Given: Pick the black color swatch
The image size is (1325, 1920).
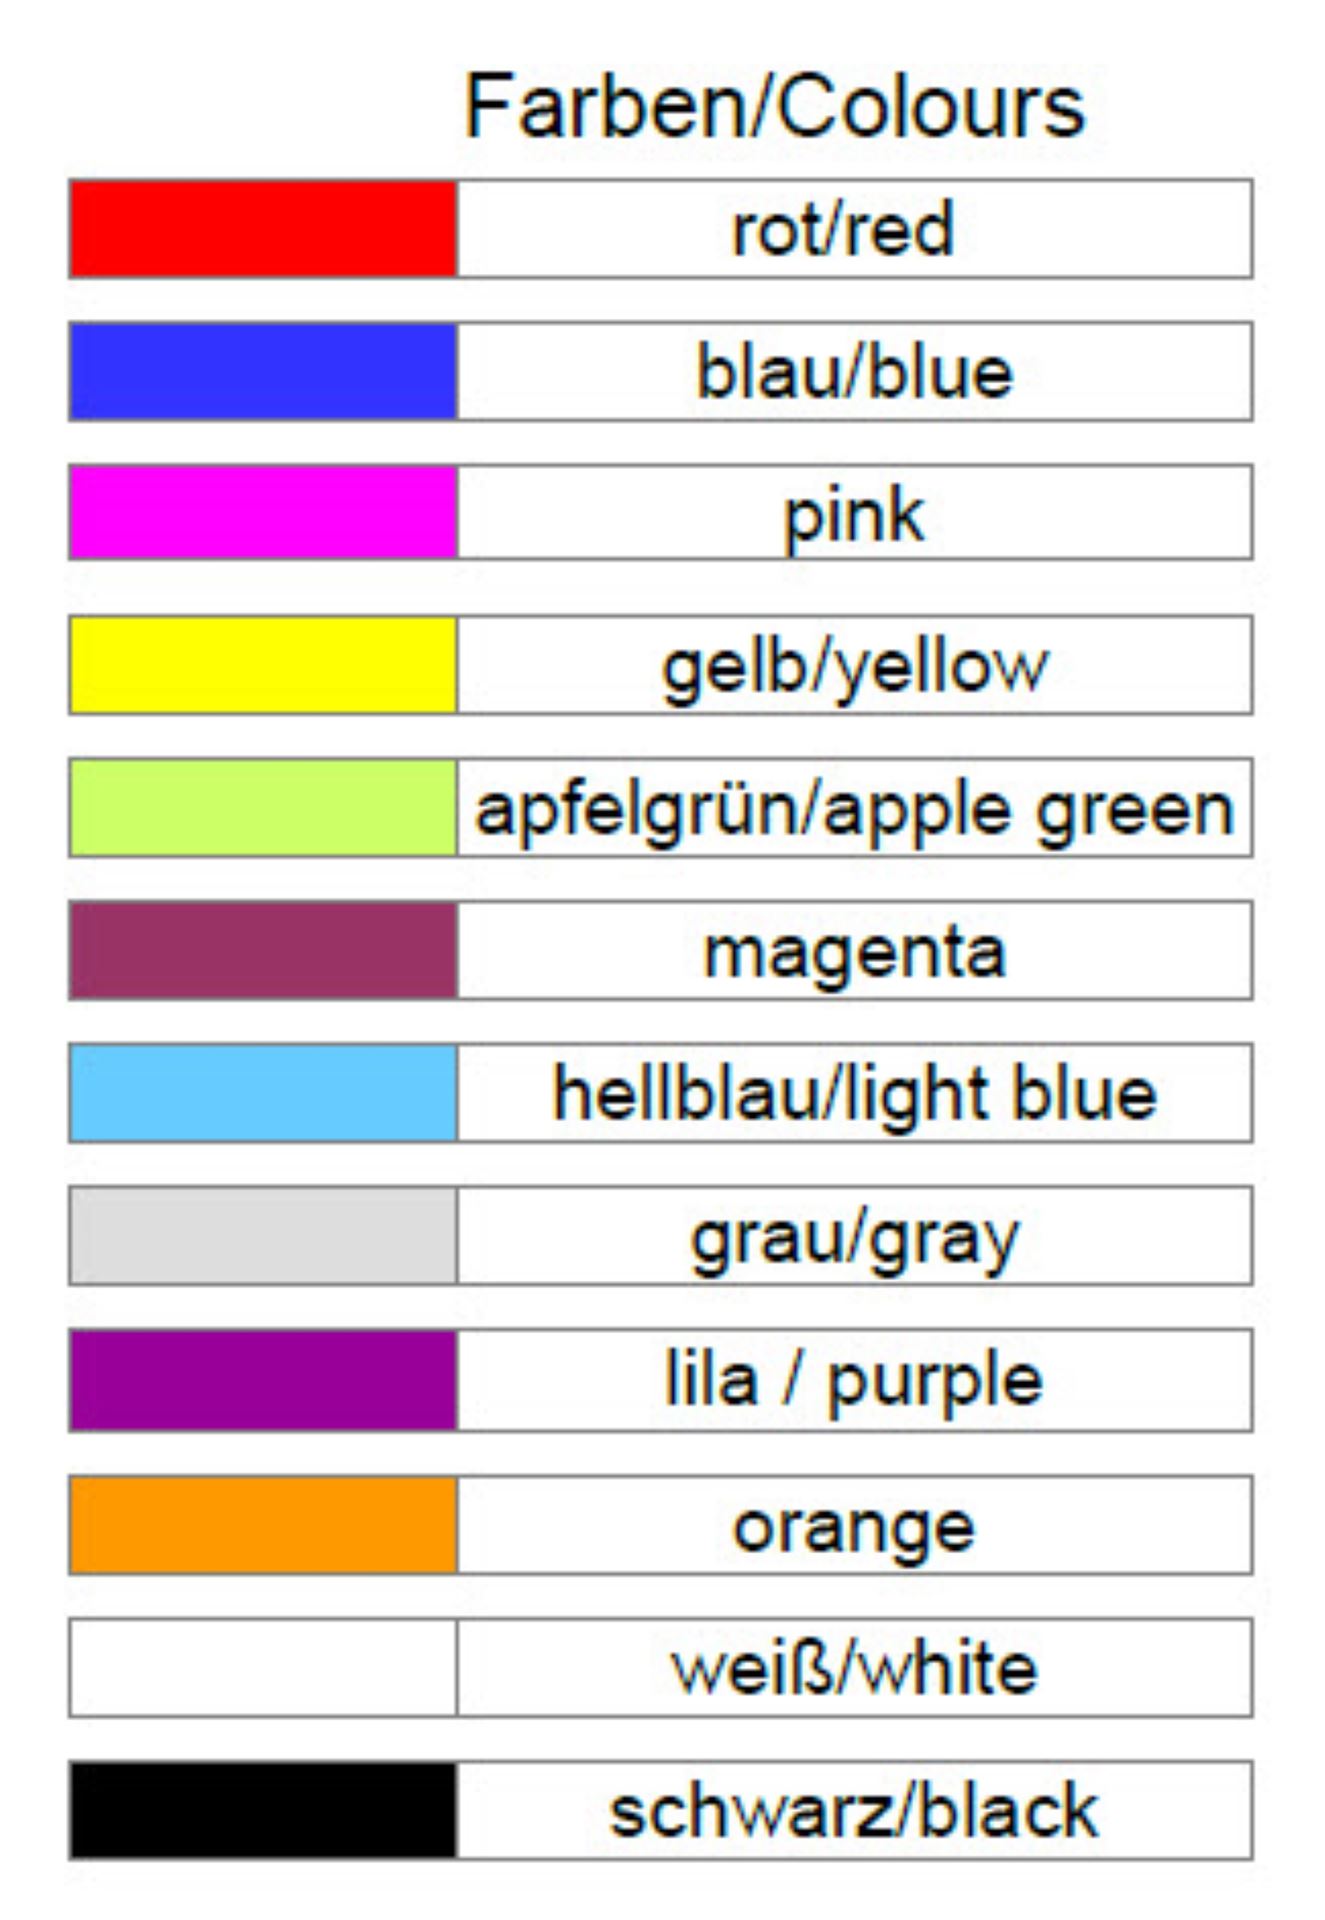Looking at the screenshot, I should (x=263, y=1811).
